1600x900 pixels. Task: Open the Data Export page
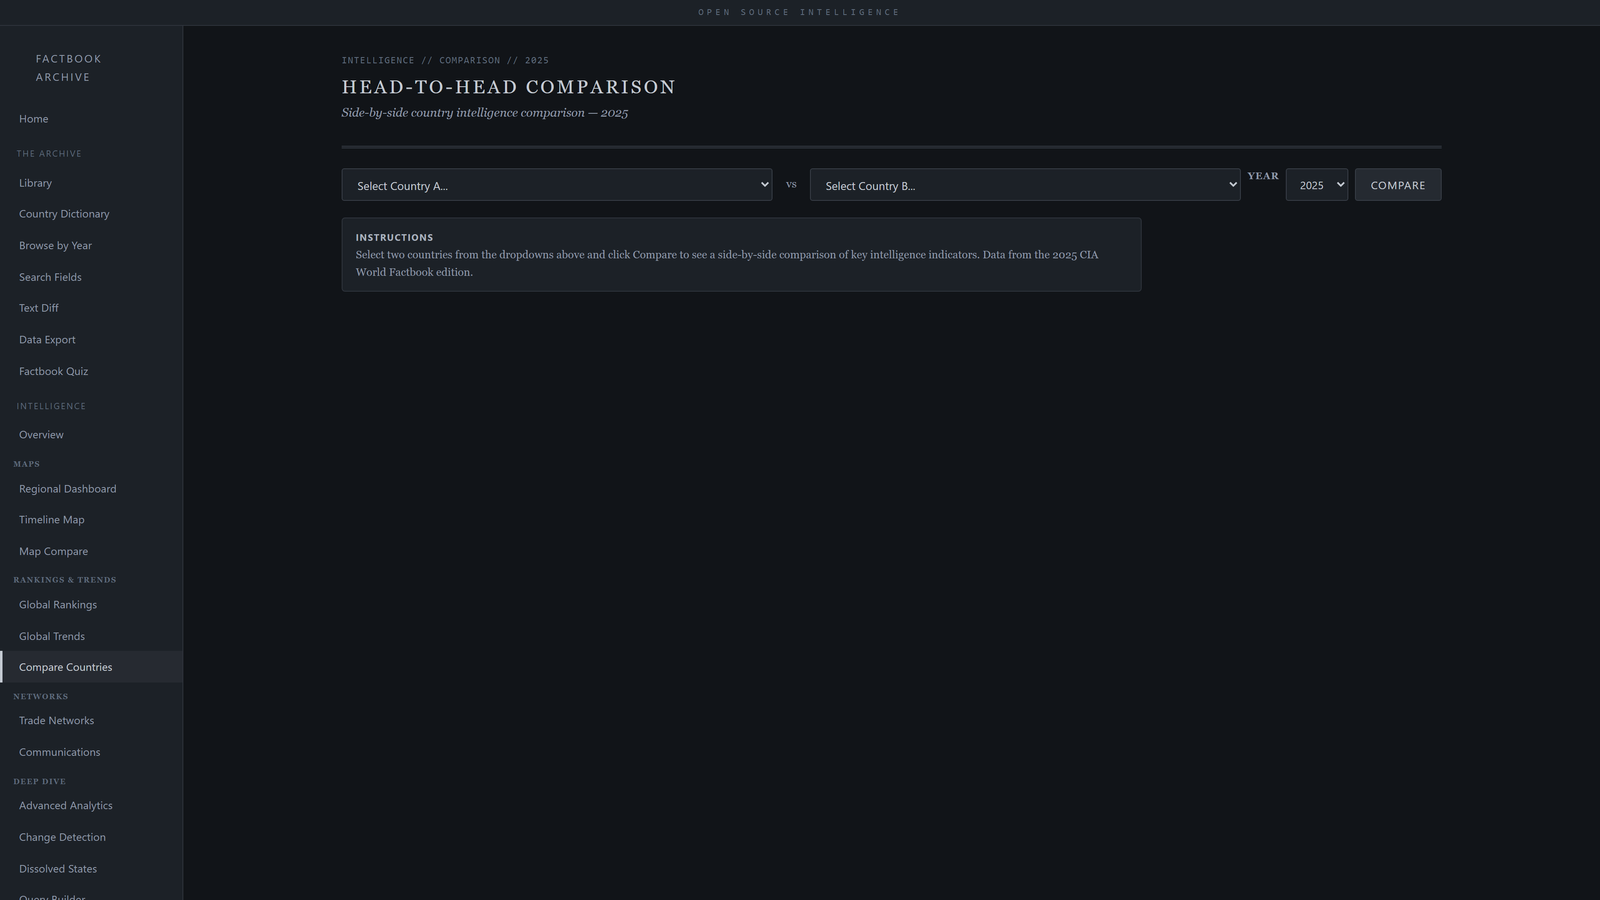47,340
